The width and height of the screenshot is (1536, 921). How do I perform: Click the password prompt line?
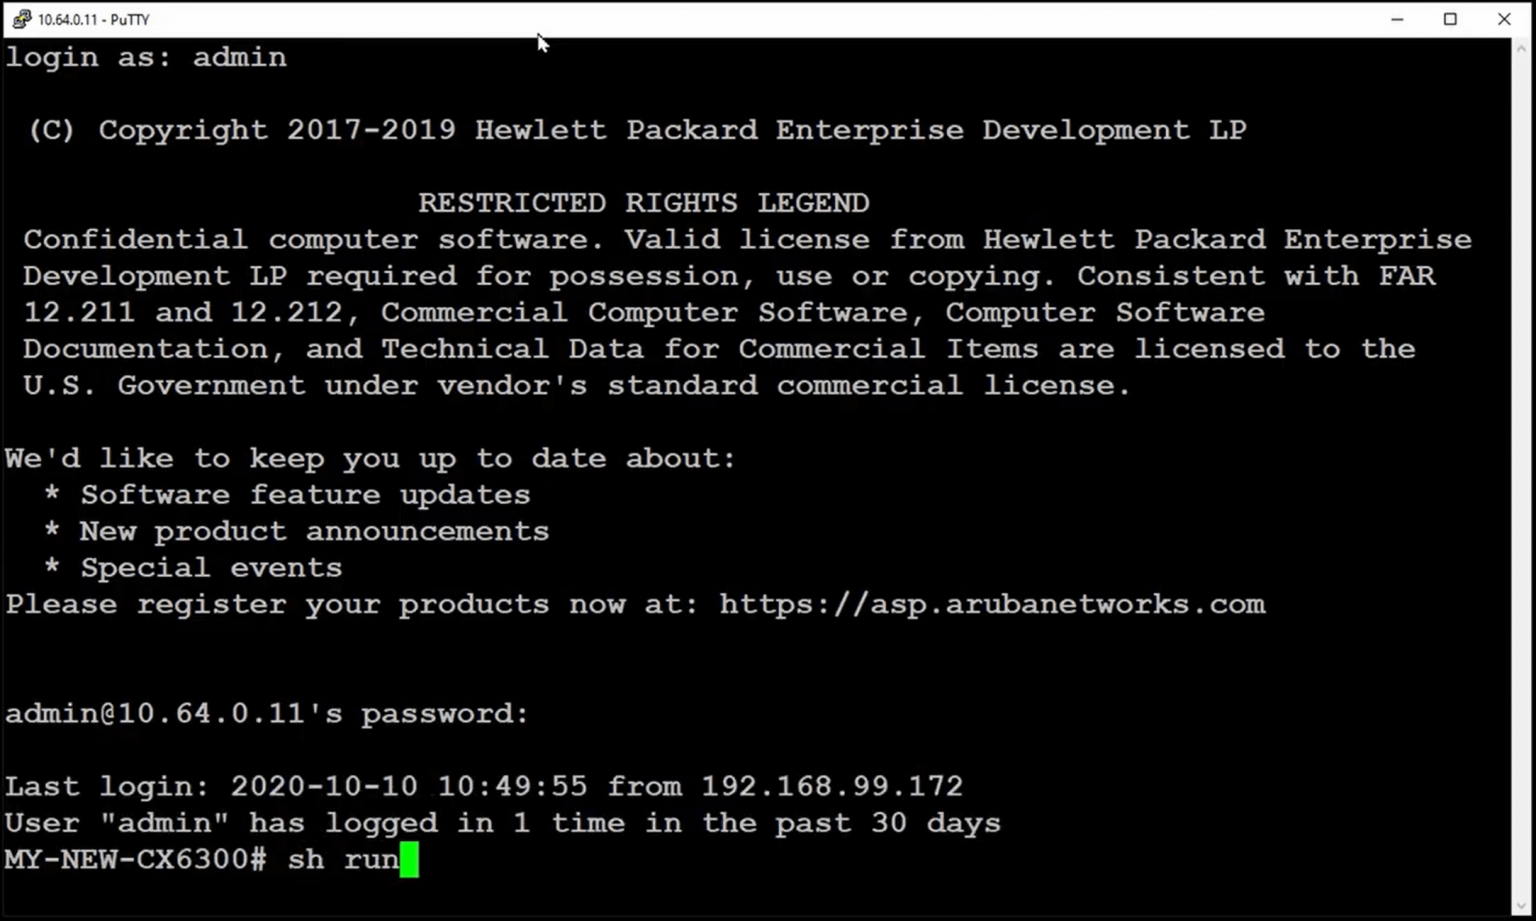[x=266, y=713]
